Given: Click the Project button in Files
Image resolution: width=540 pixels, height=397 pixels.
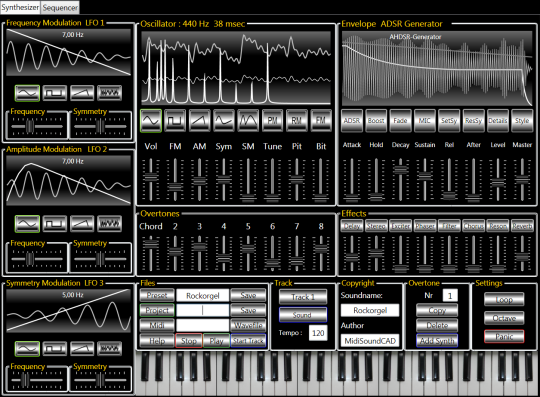Looking at the screenshot, I should (157, 310).
